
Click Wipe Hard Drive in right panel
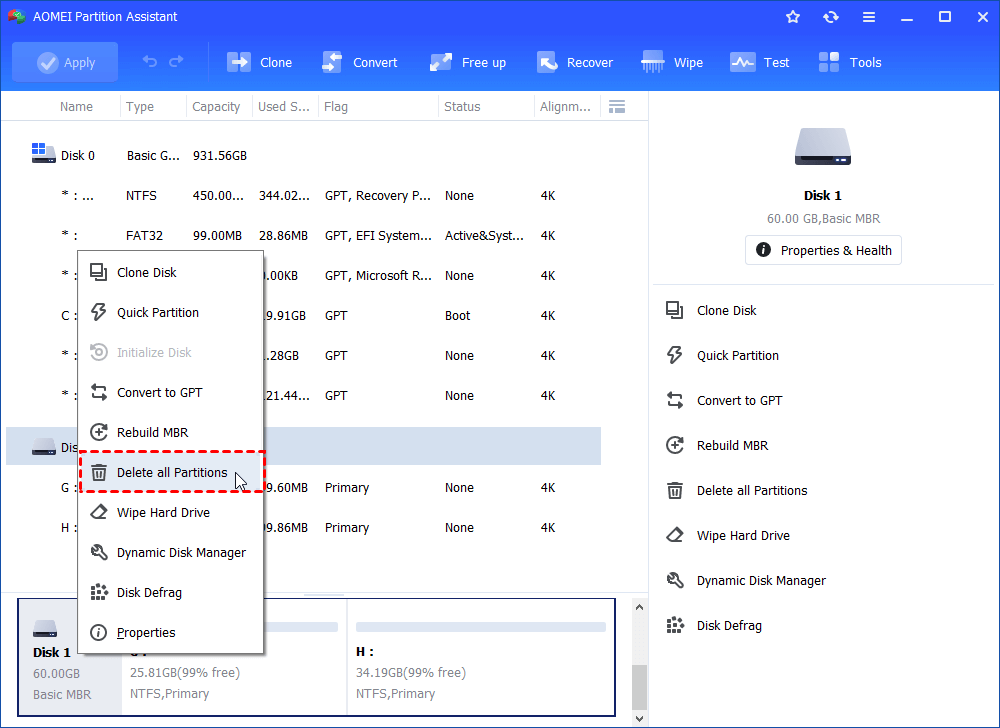coord(727,535)
